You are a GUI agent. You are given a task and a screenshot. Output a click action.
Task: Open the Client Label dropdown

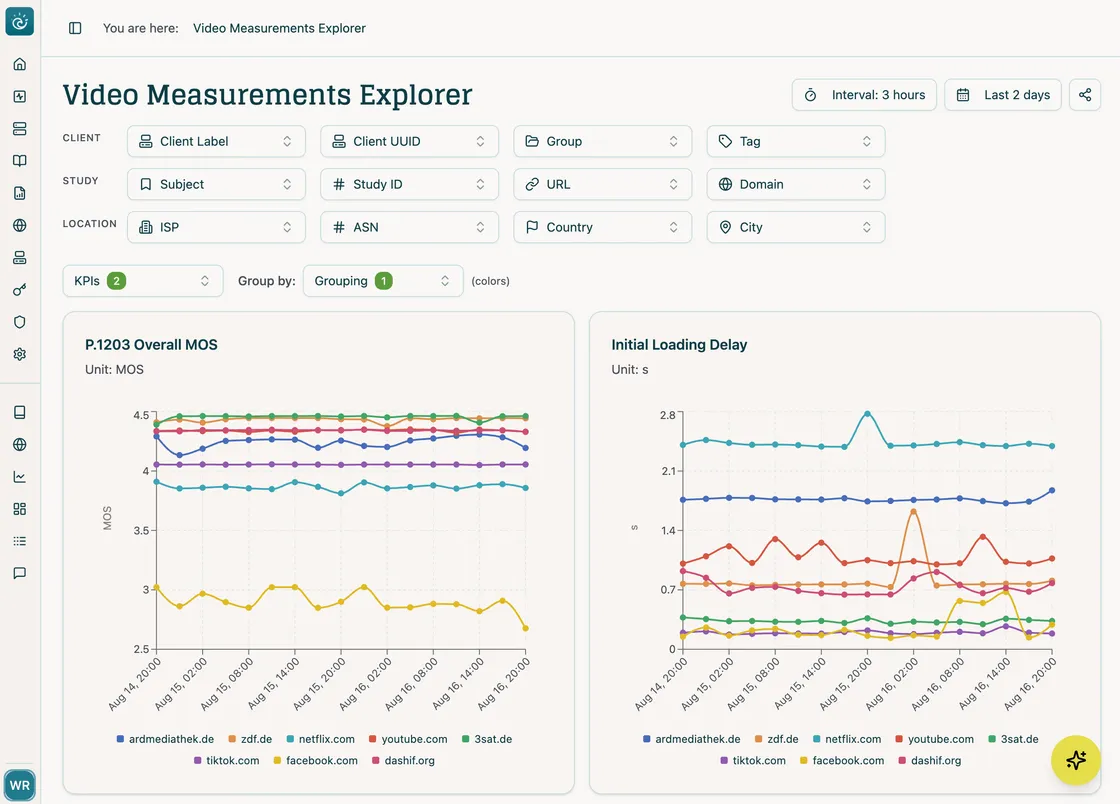coord(216,141)
